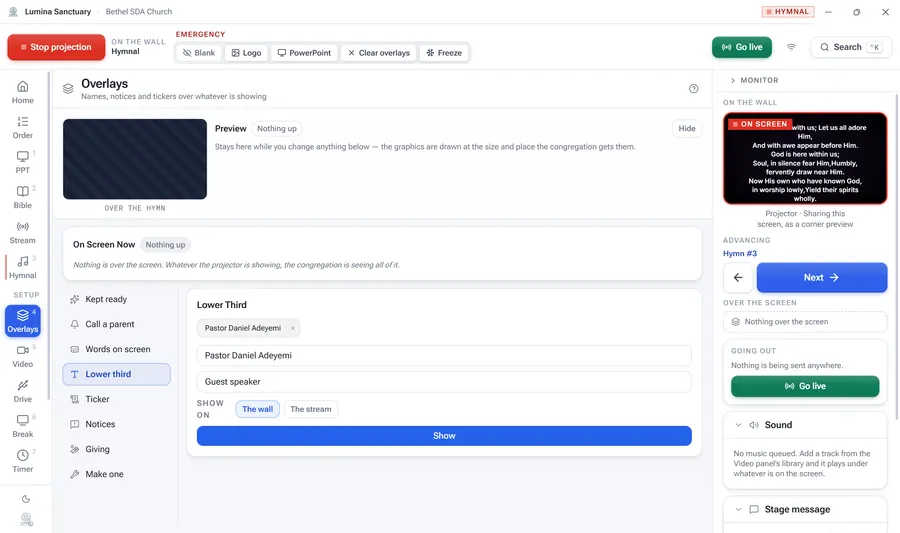Click the blue Show button
Image resolution: width=900 pixels, height=533 pixels.
pyautogui.click(x=444, y=436)
